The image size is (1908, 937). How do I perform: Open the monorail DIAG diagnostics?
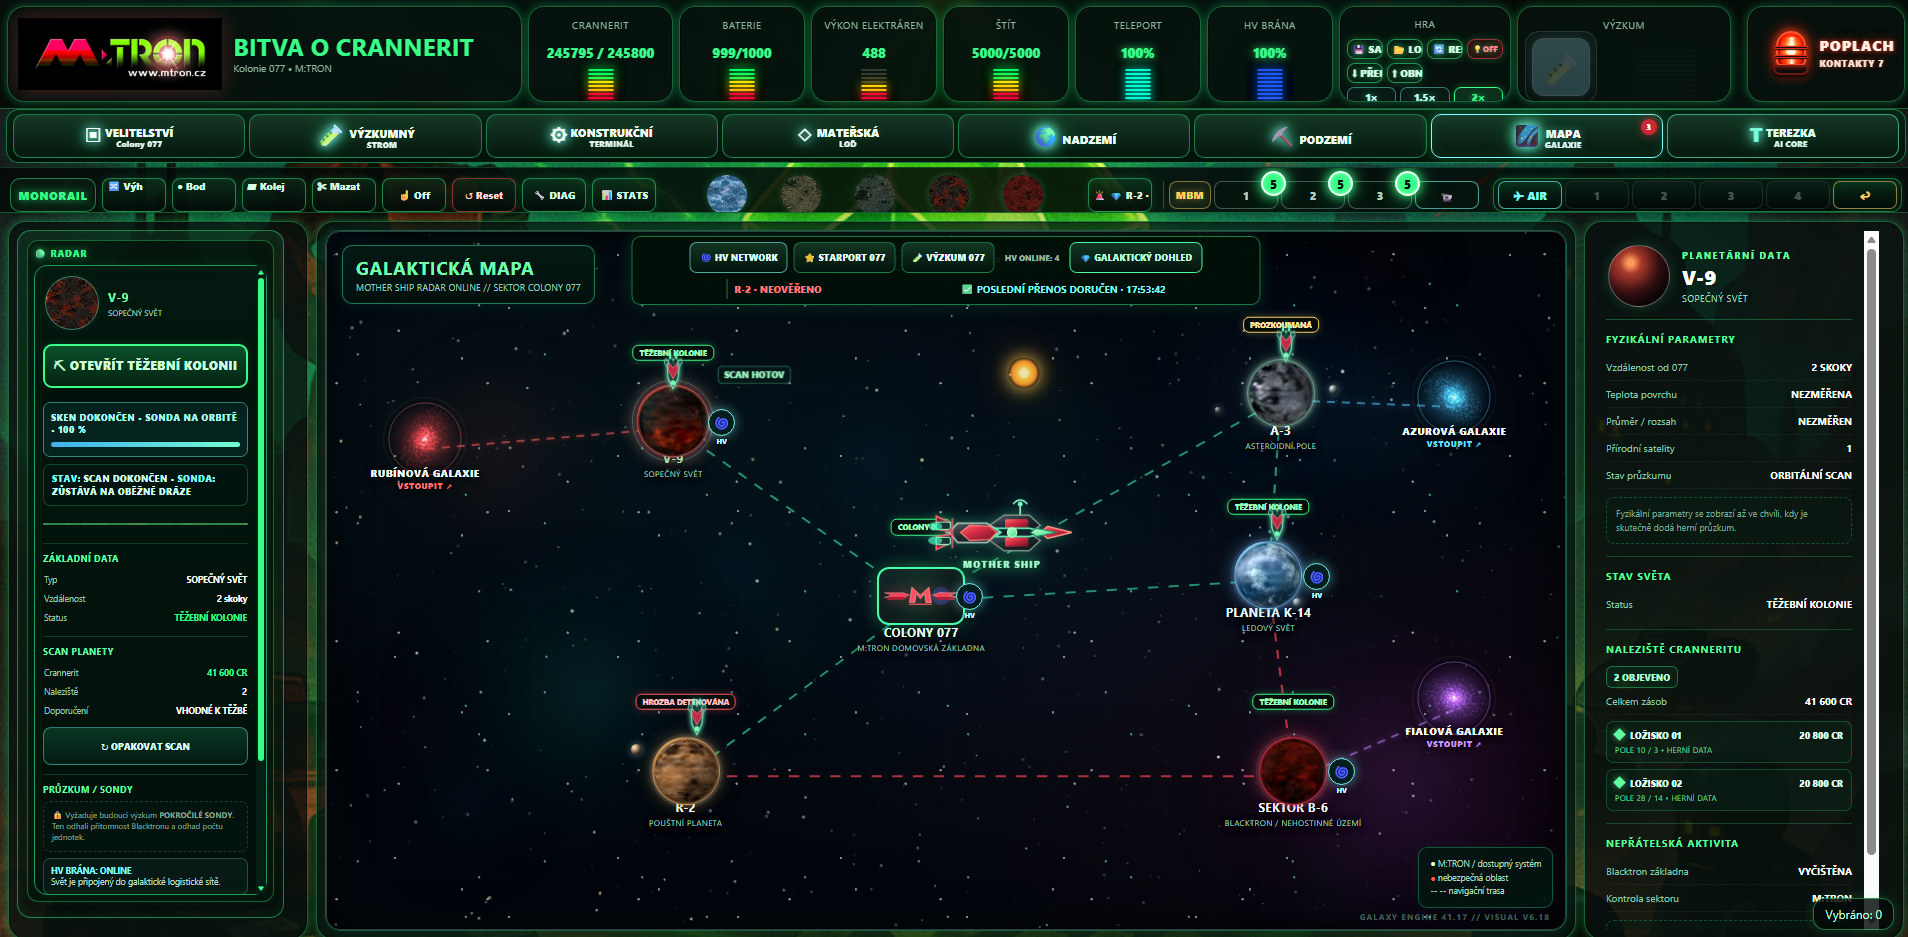[x=554, y=195]
